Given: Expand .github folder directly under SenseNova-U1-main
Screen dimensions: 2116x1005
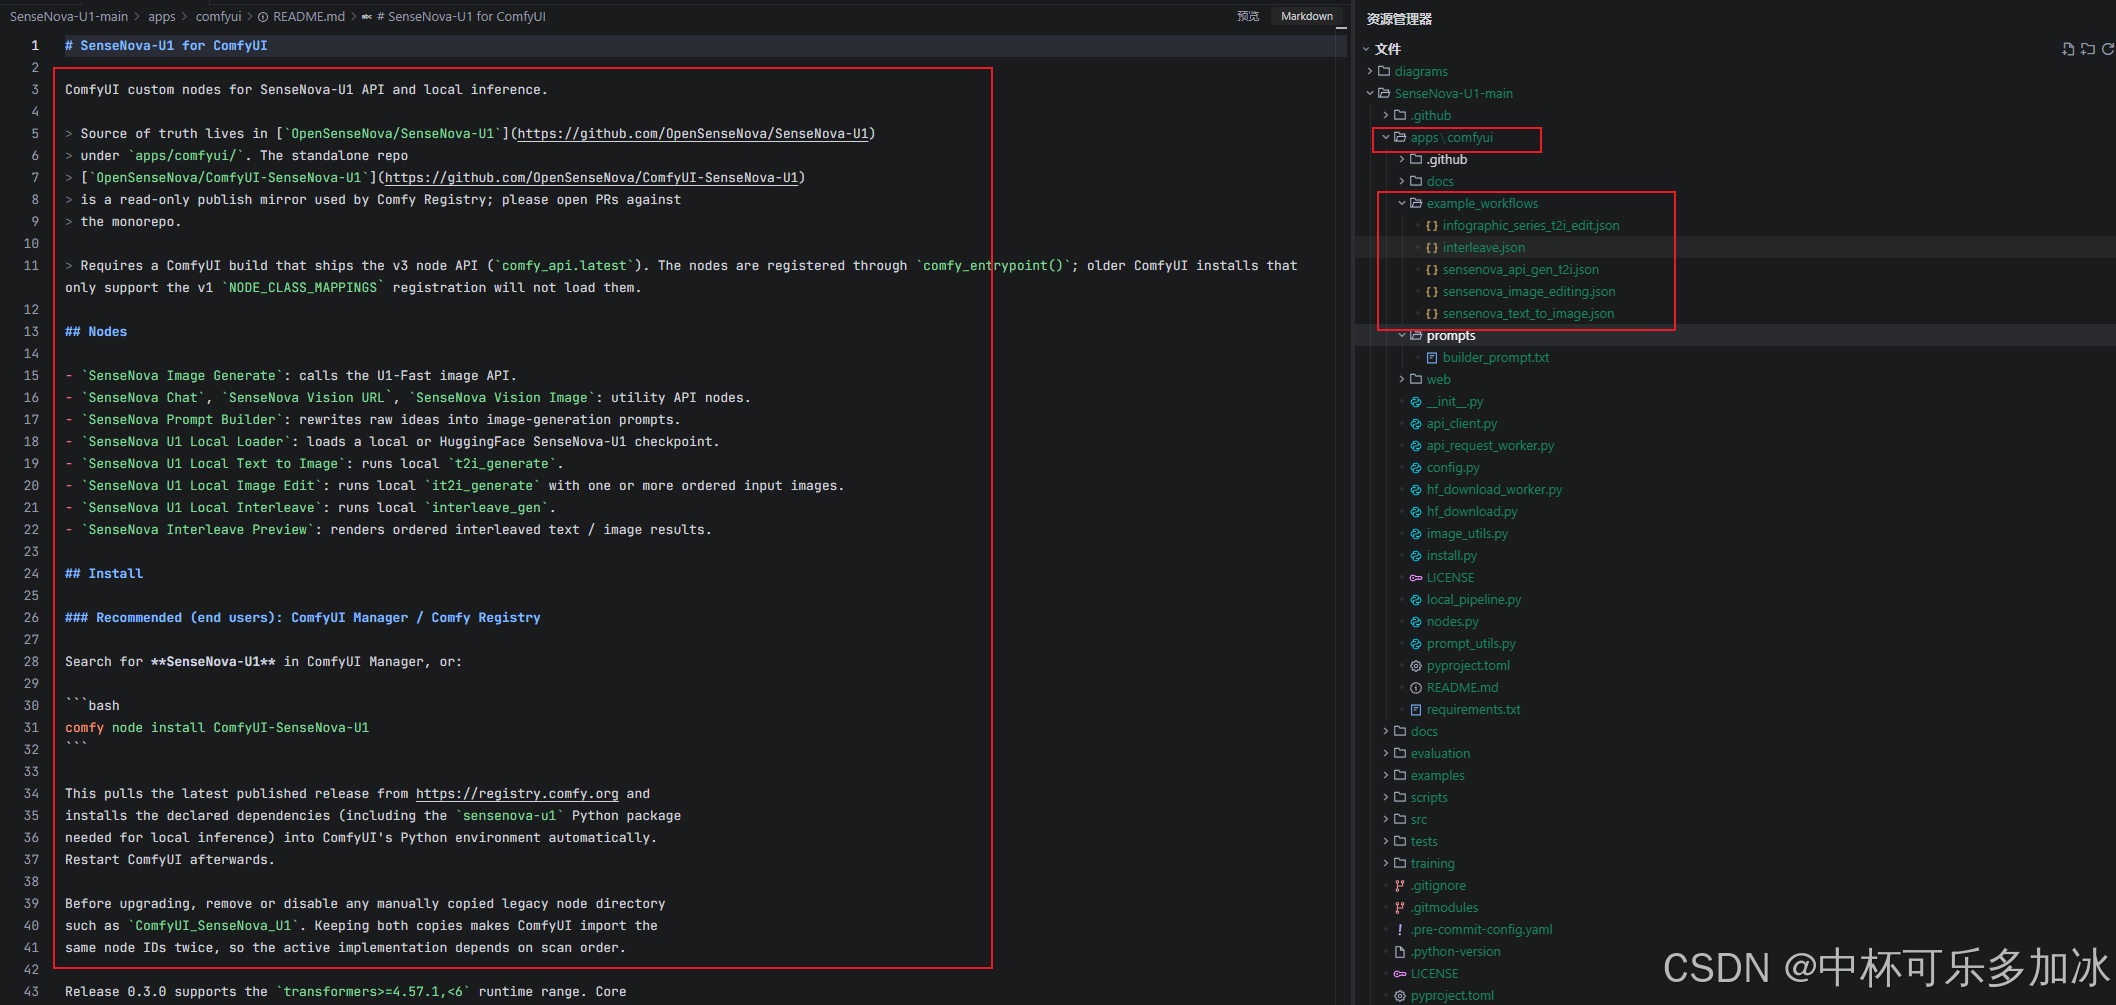Looking at the screenshot, I should click(x=1386, y=115).
